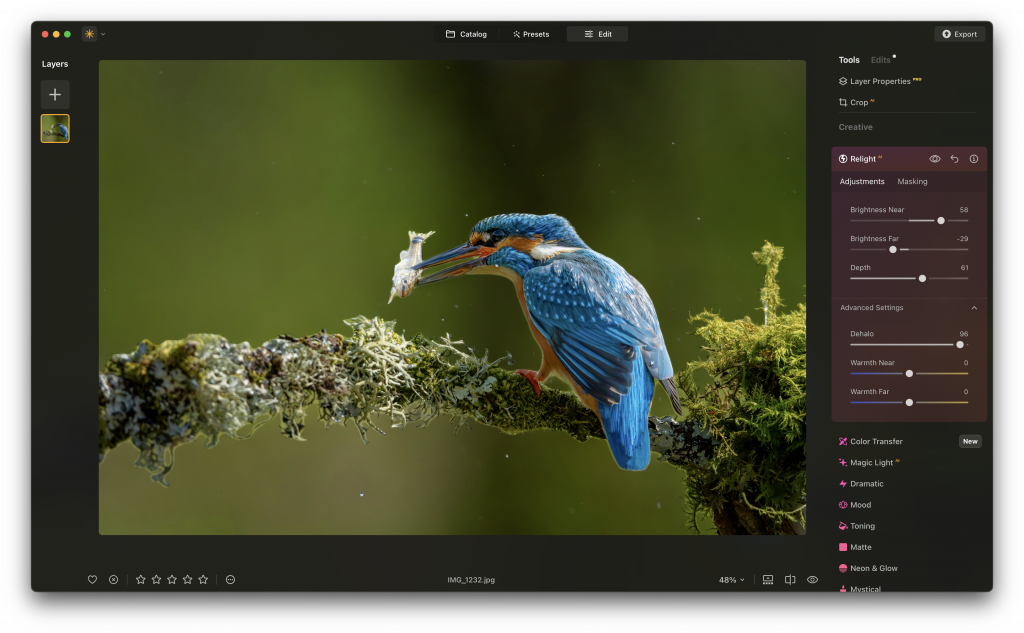Click the Export button
The width and height of the screenshot is (1024, 633).
[959, 34]
